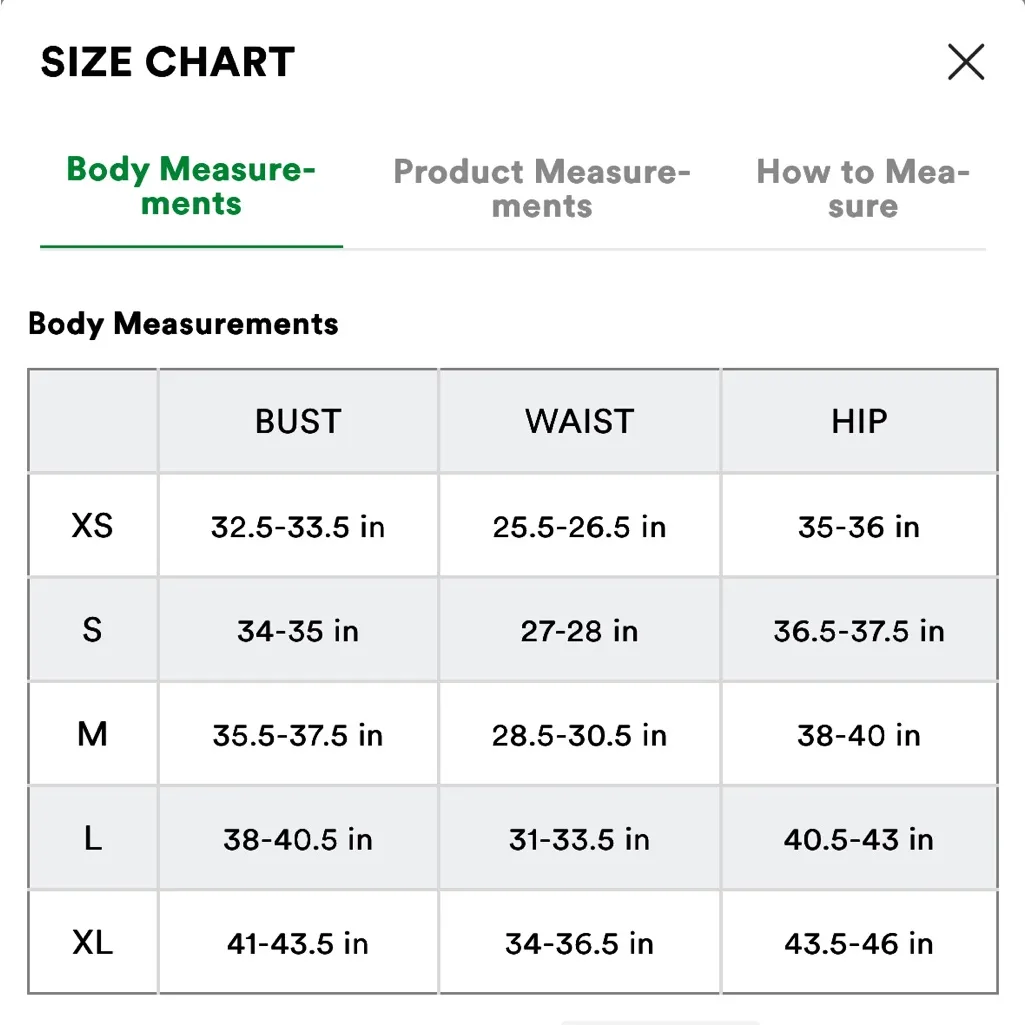
Task: Click the S size row label
Action: tap(92, 630)
